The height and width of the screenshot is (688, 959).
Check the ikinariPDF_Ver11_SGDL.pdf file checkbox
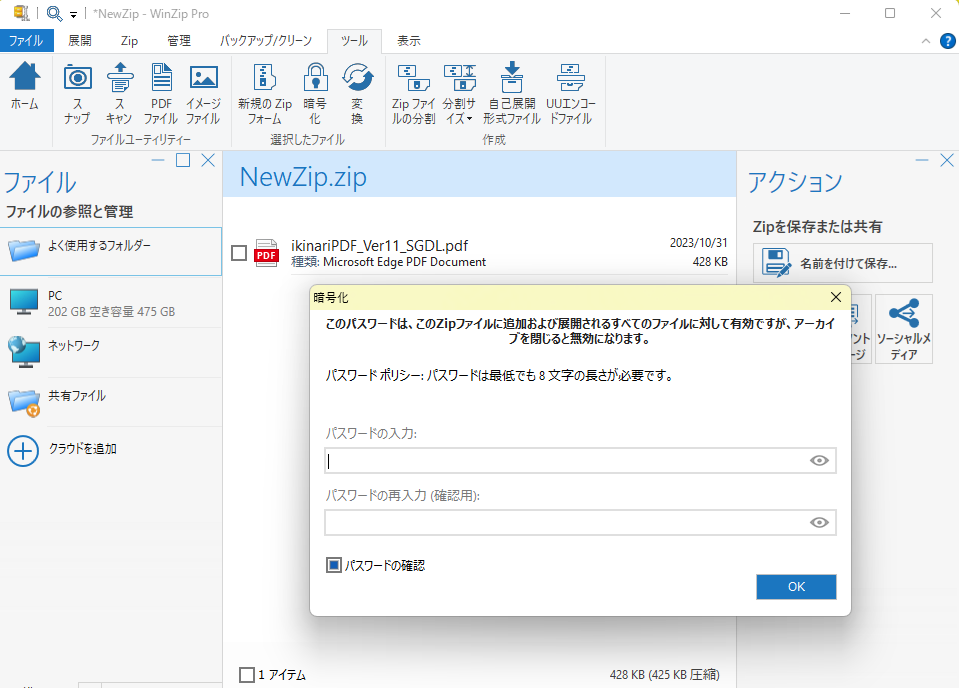click(238, 253)
